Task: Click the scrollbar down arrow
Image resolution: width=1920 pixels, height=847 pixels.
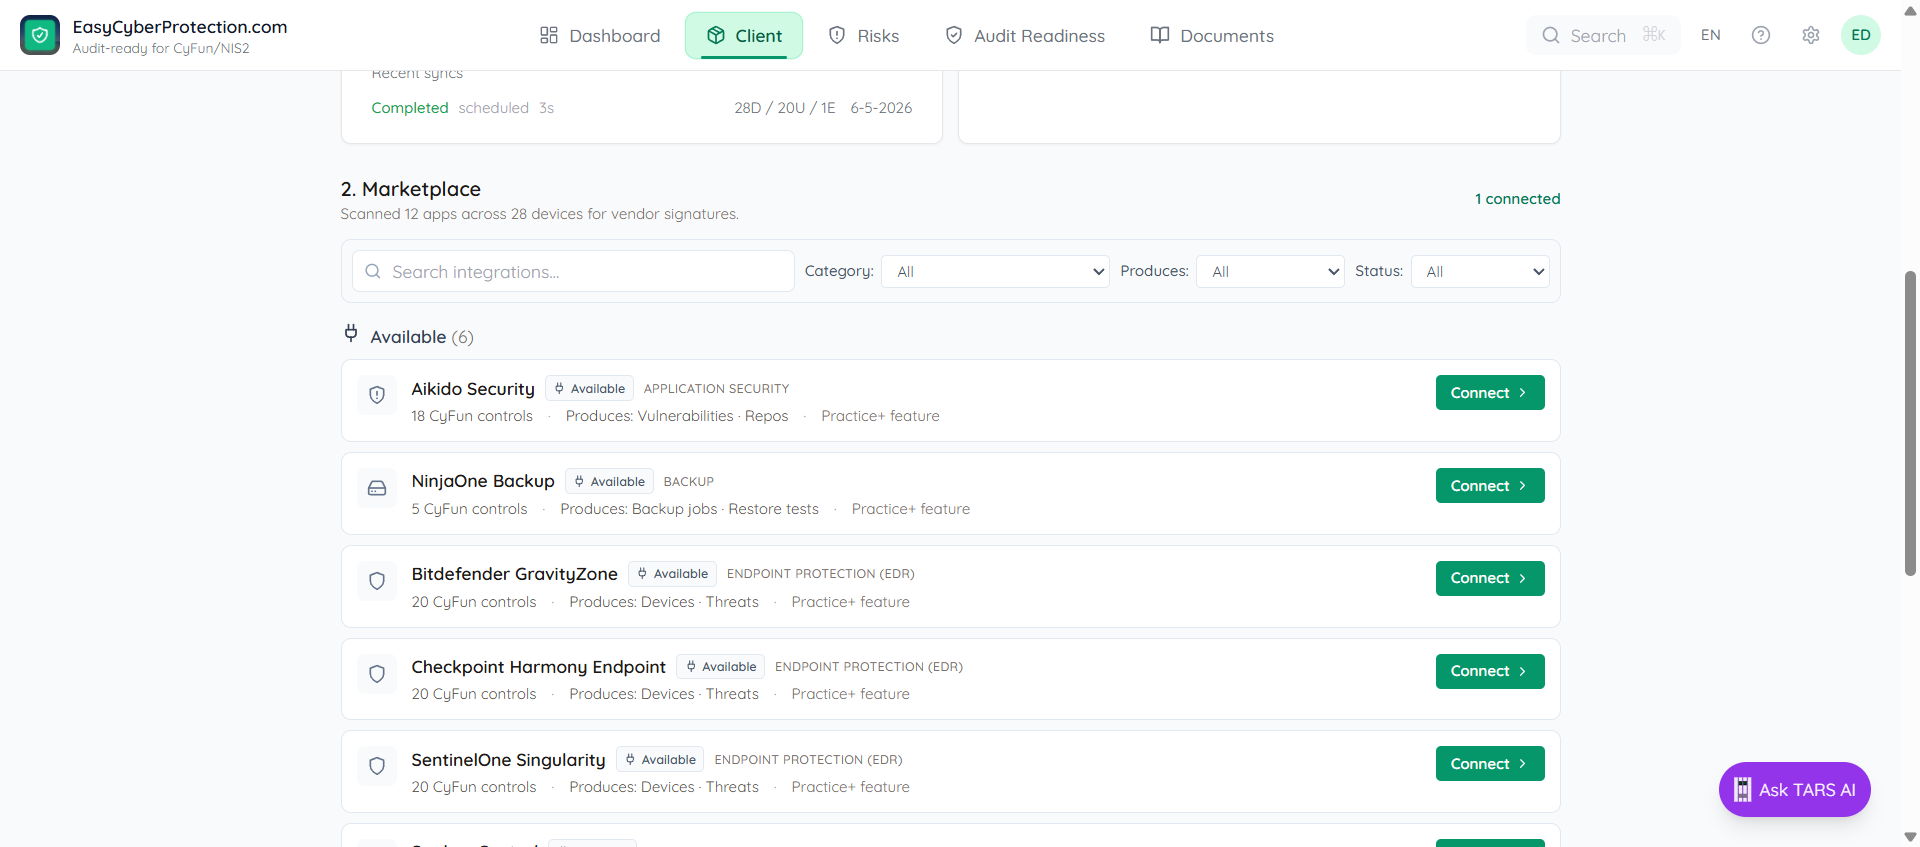Action: click(x=1911, y=837)
